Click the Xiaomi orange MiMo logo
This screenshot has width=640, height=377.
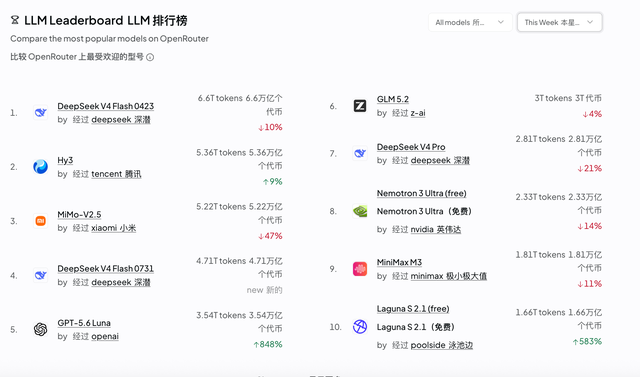point(40,221)
